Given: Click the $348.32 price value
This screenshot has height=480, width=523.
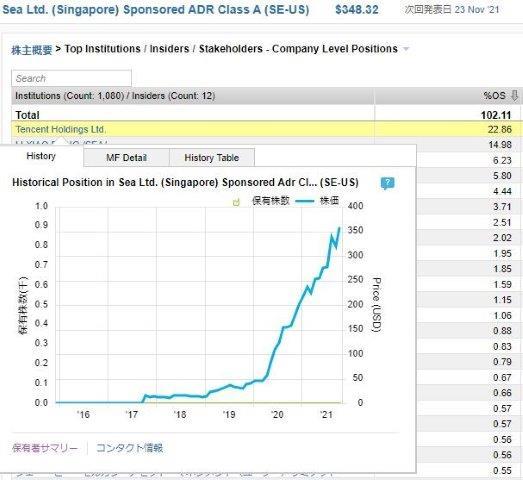Looking at the screenshot, I should click(357, 10).
